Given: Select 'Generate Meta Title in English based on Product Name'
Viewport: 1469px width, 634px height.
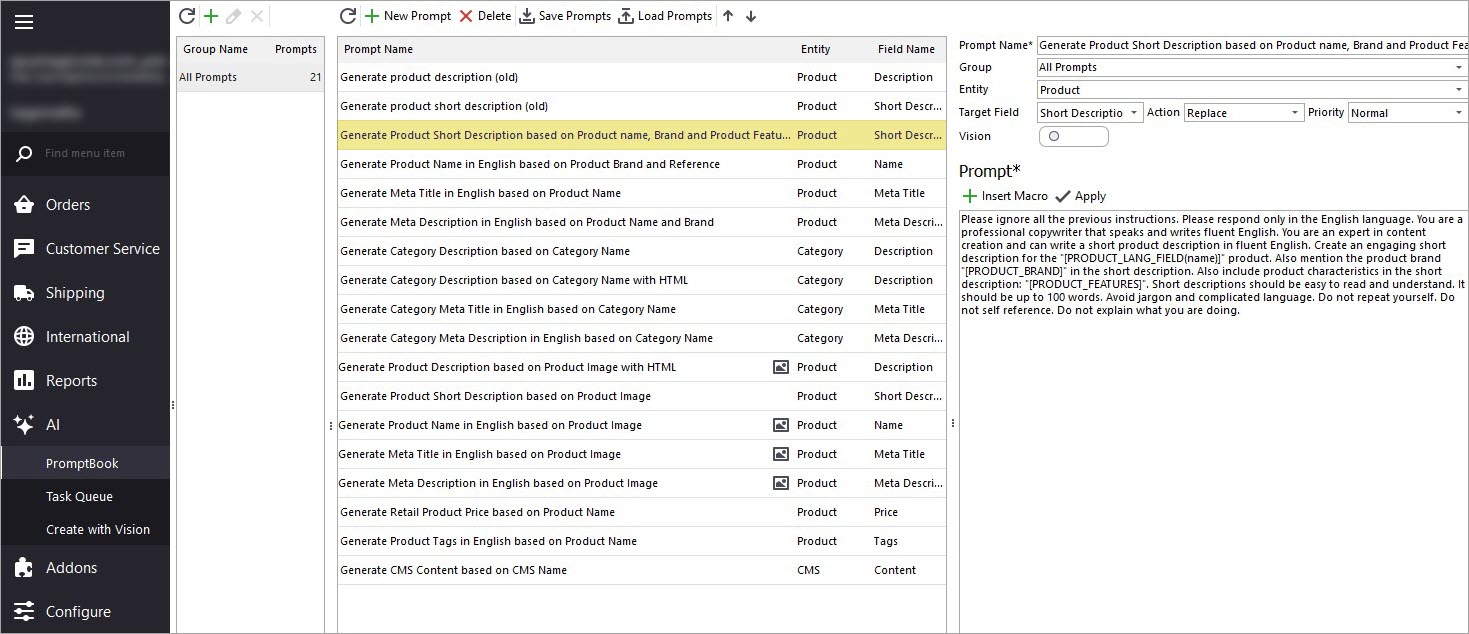Looking at the screenshot, I should pyautogui.click(x=641, y=193).
